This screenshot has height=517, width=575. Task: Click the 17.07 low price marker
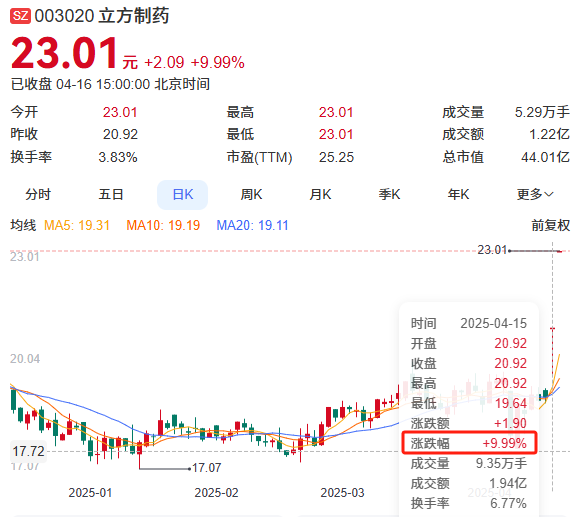tap(206, 468)
